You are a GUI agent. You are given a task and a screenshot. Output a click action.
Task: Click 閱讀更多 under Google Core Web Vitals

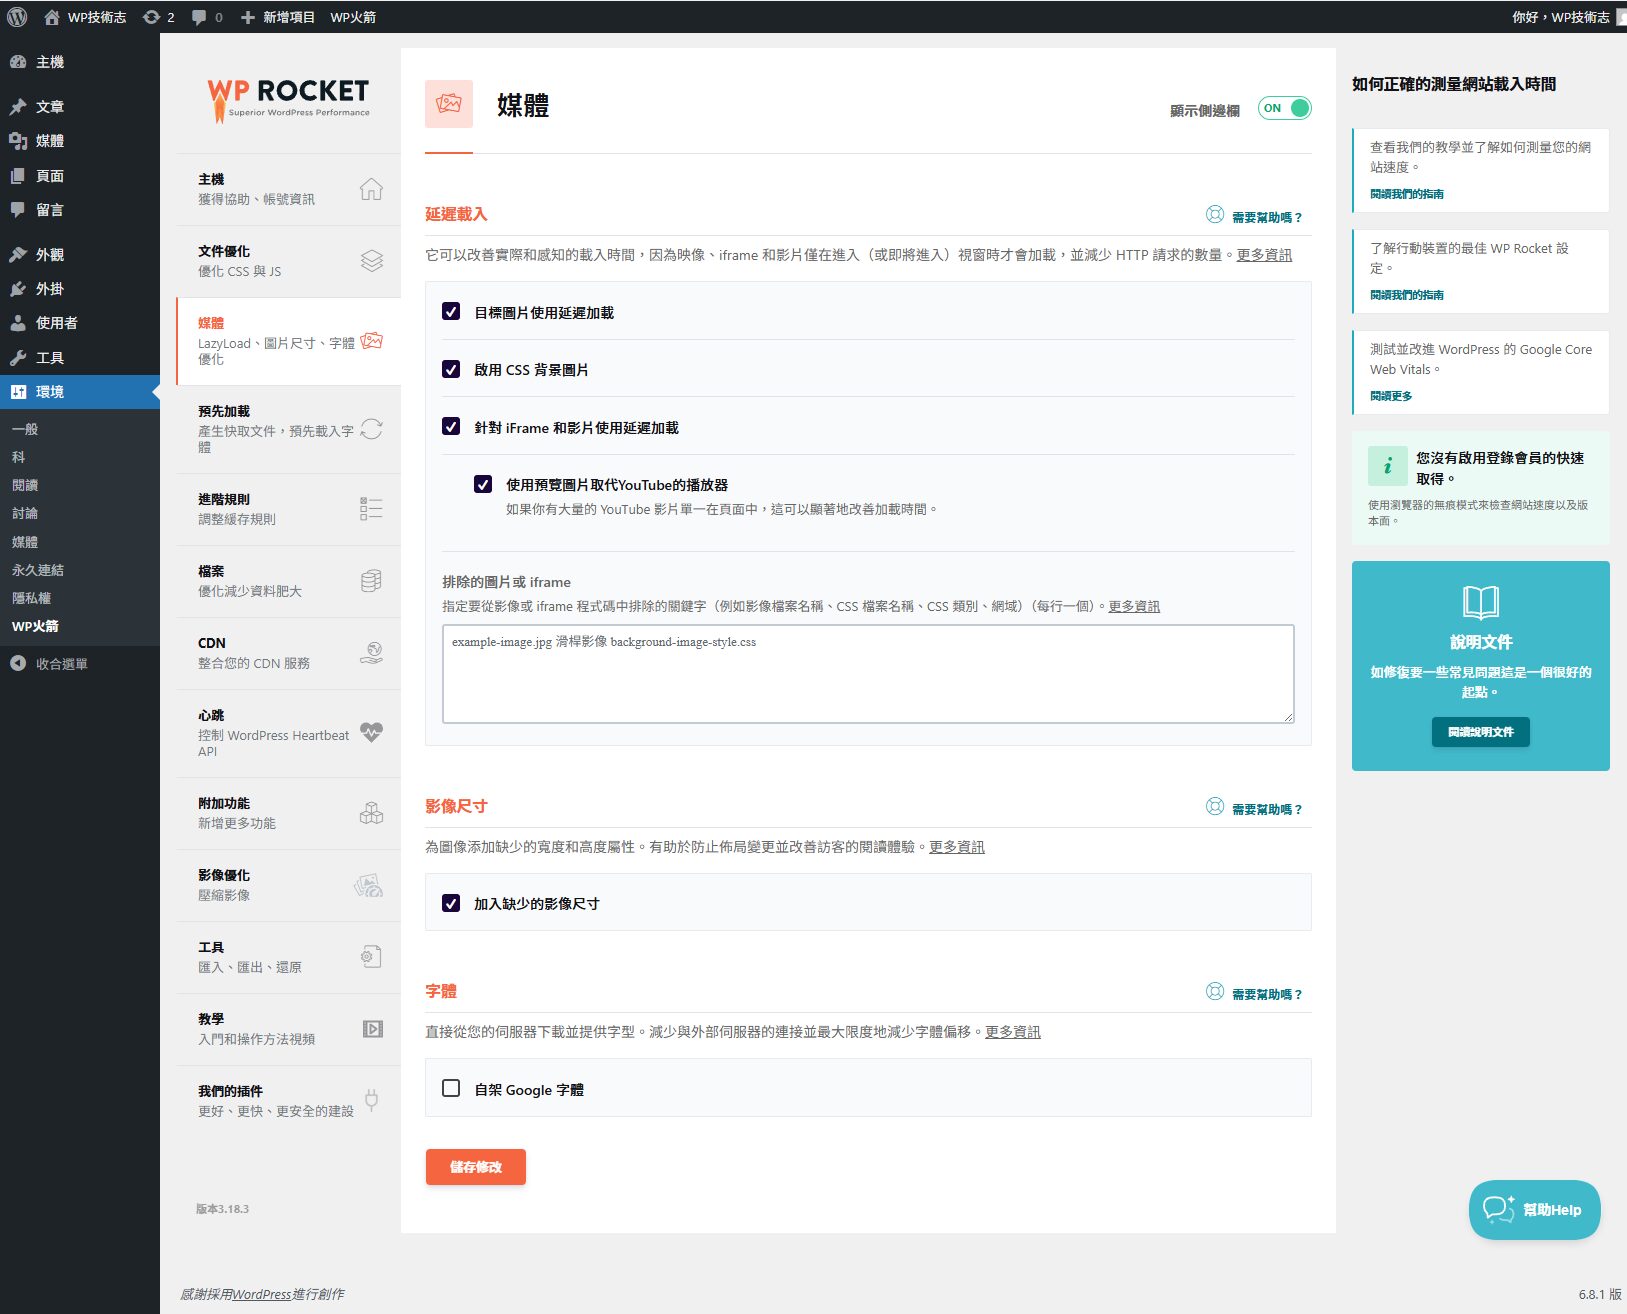(x=1391, y=396)
